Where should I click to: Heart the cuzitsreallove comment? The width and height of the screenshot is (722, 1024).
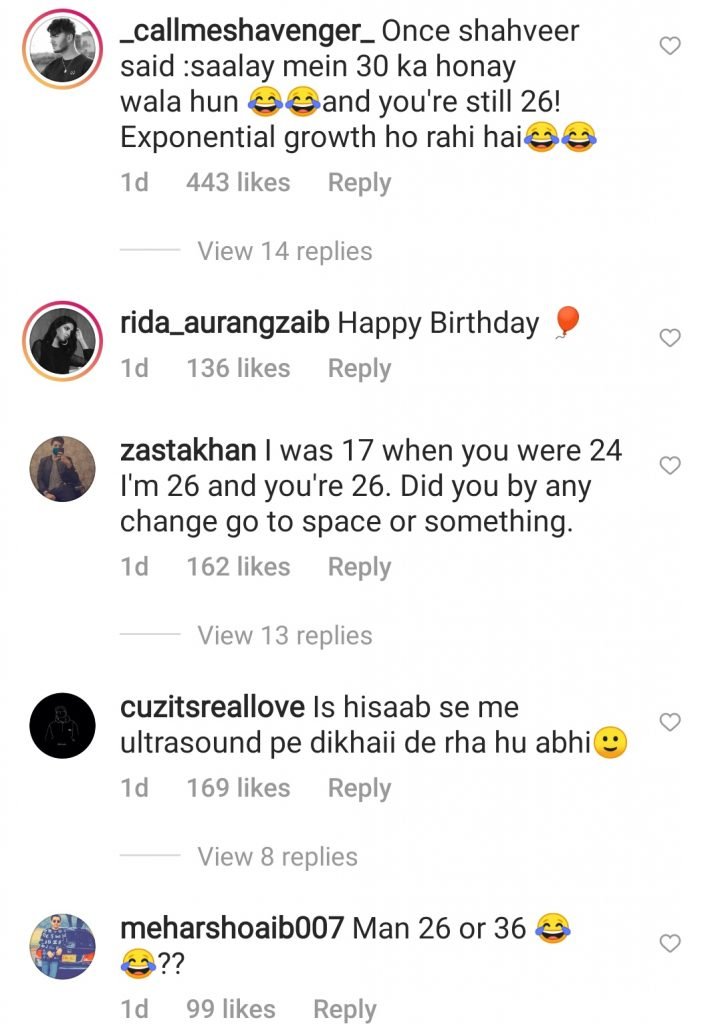pyautogui.click(x=671, y=721)
